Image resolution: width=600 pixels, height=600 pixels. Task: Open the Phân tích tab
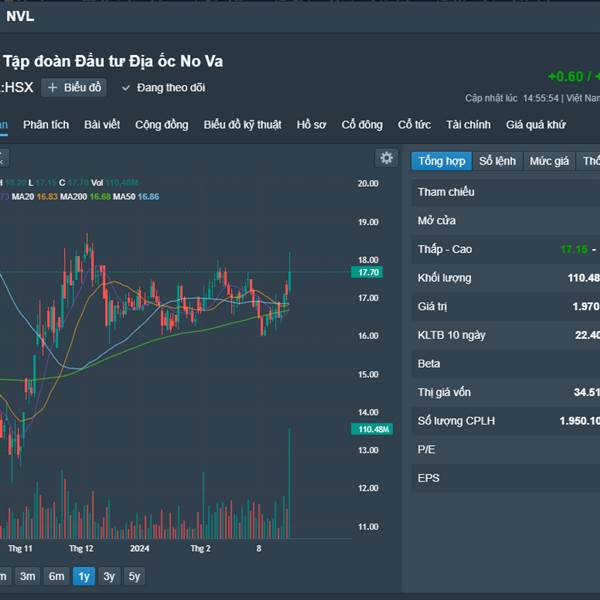pos(46,125)
